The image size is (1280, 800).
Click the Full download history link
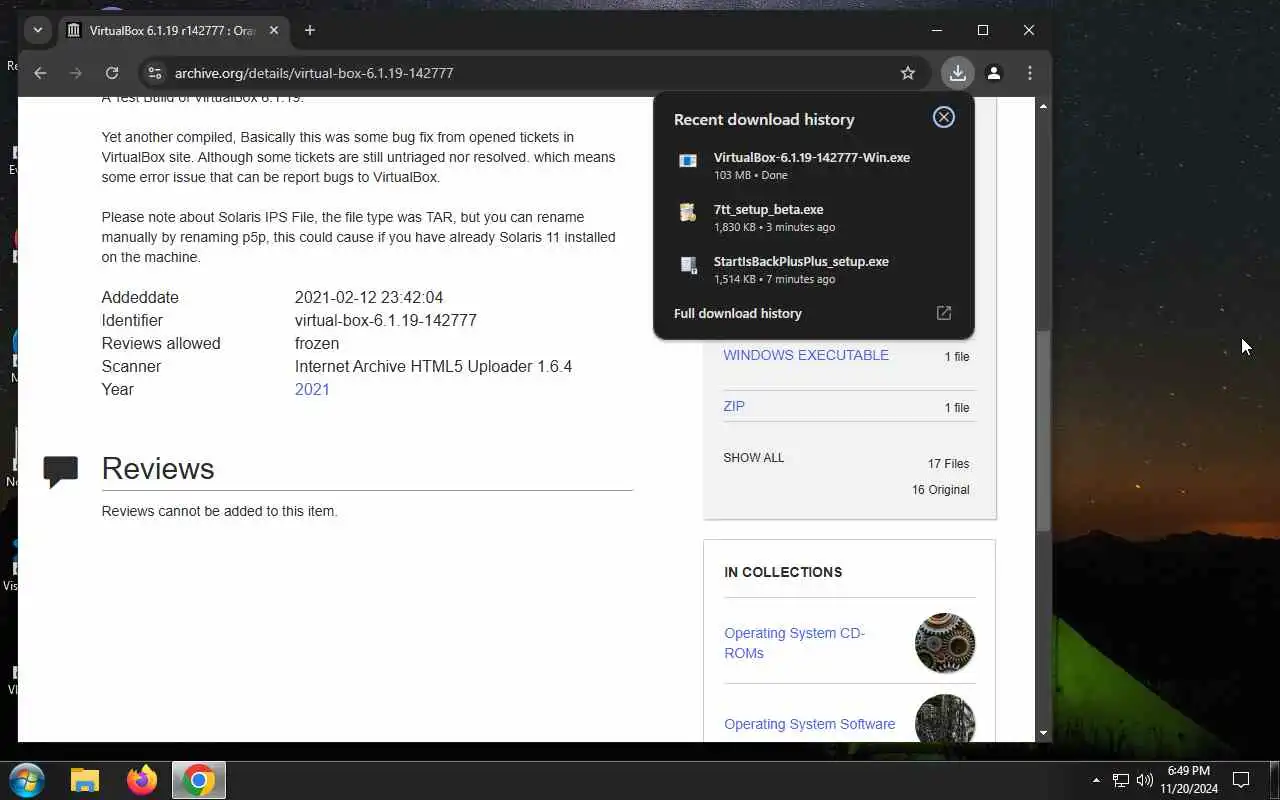tap(738, 313)
